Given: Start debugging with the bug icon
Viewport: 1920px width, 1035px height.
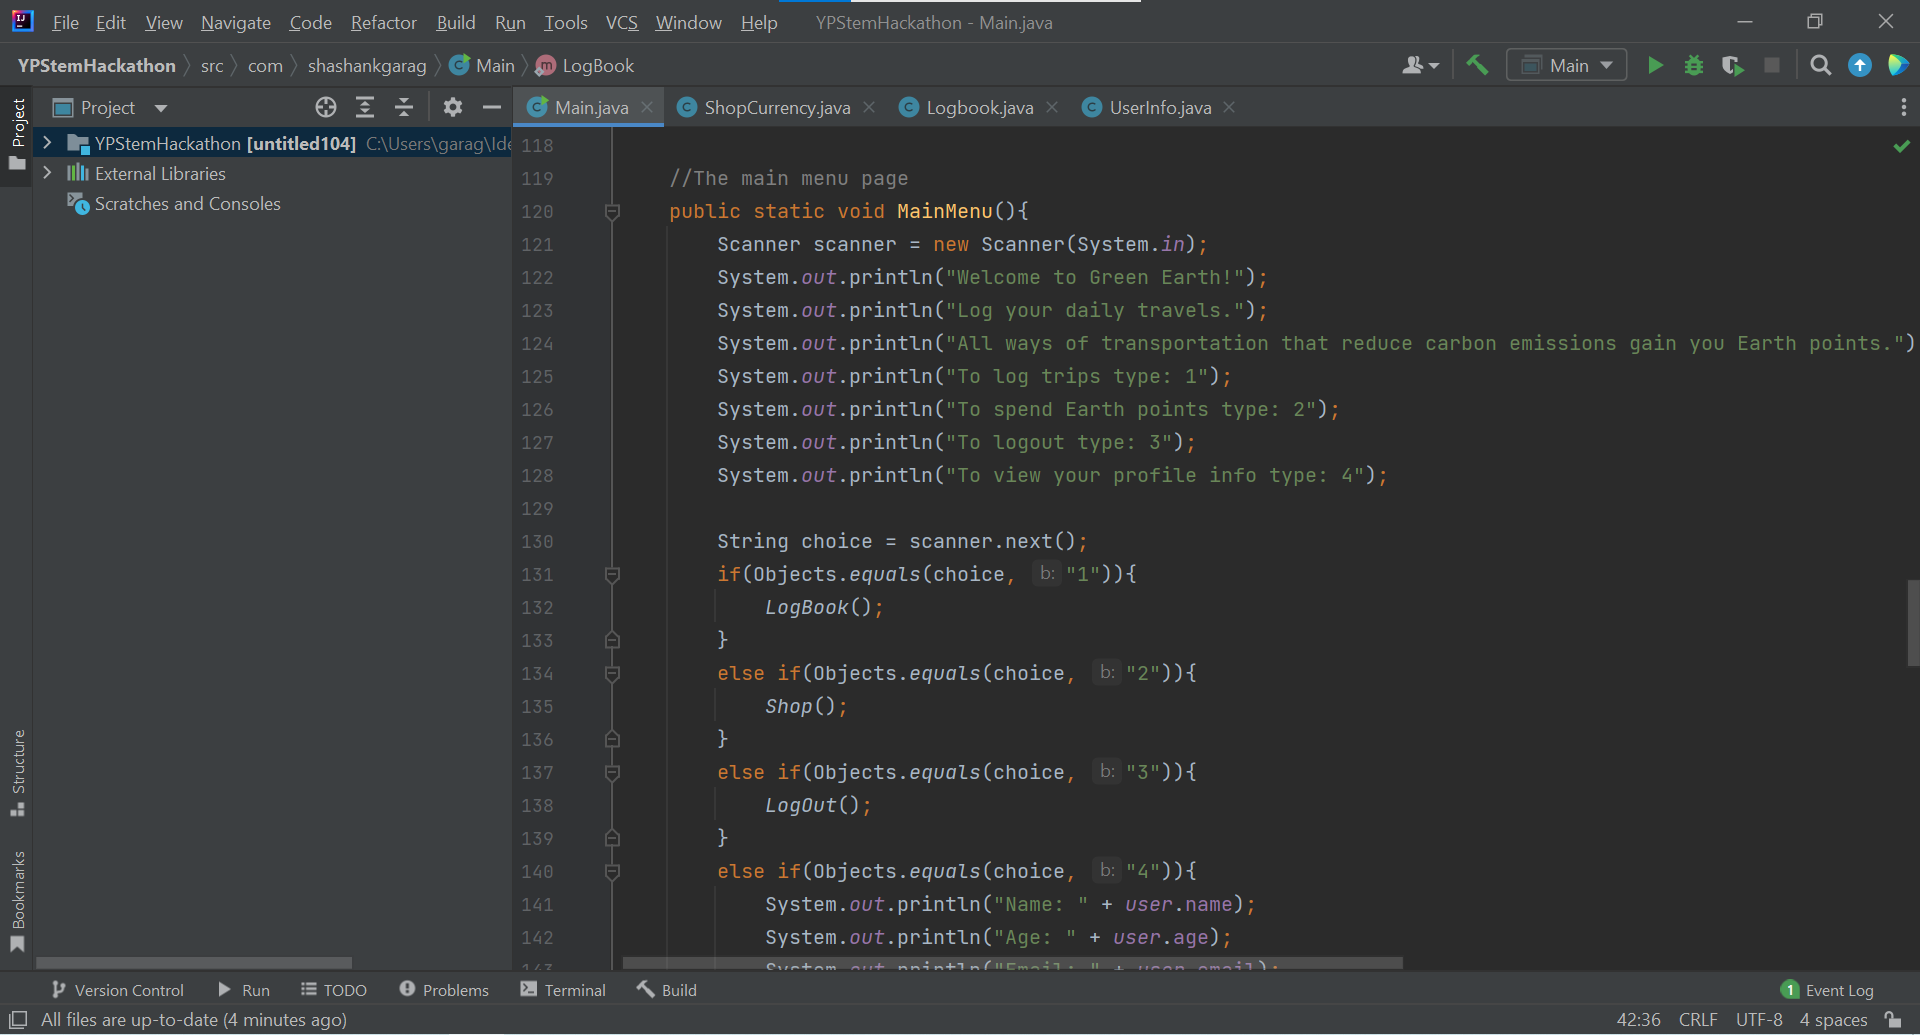Looking at the screenshot, I should 1694,66.
